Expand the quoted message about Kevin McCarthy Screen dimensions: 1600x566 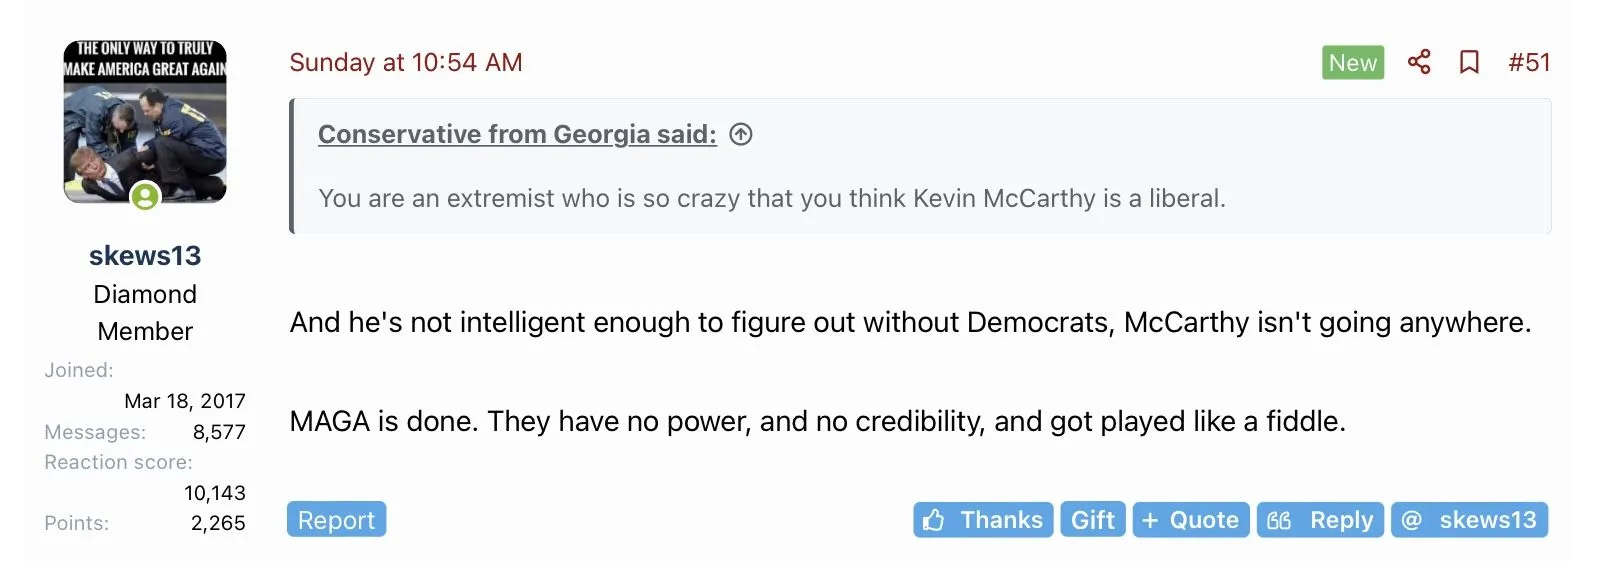(771, 198)
